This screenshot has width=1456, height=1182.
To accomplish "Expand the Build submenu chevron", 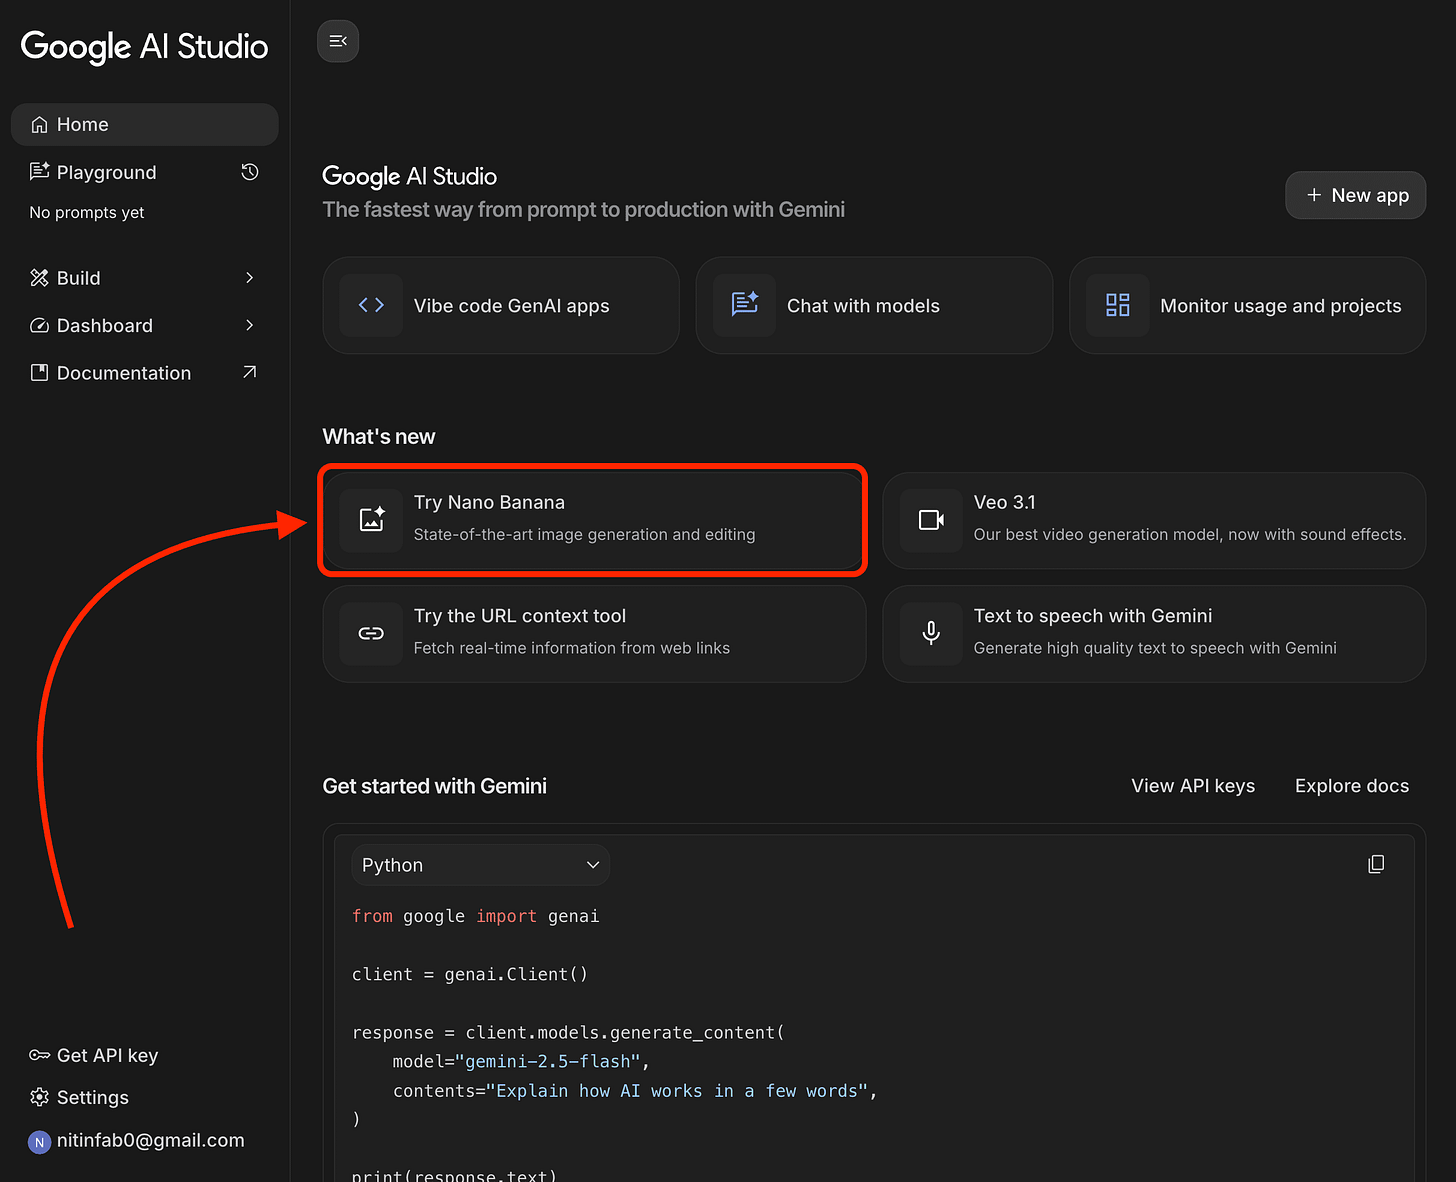I will pos(250,278).
